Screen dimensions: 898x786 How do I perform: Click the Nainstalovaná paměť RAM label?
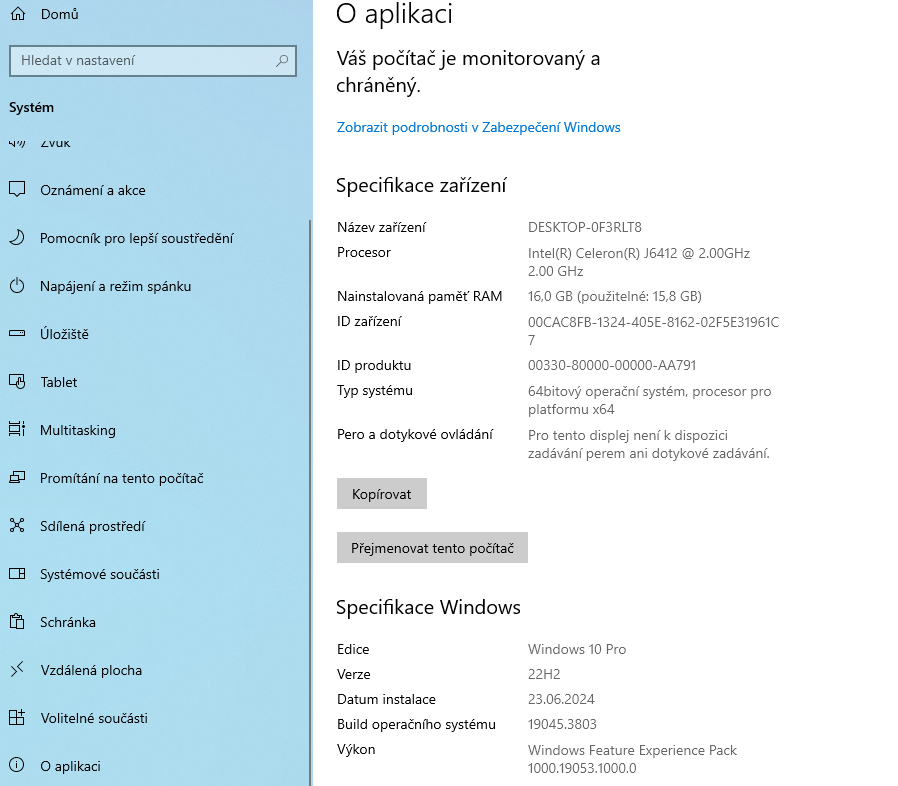(419, 296)
